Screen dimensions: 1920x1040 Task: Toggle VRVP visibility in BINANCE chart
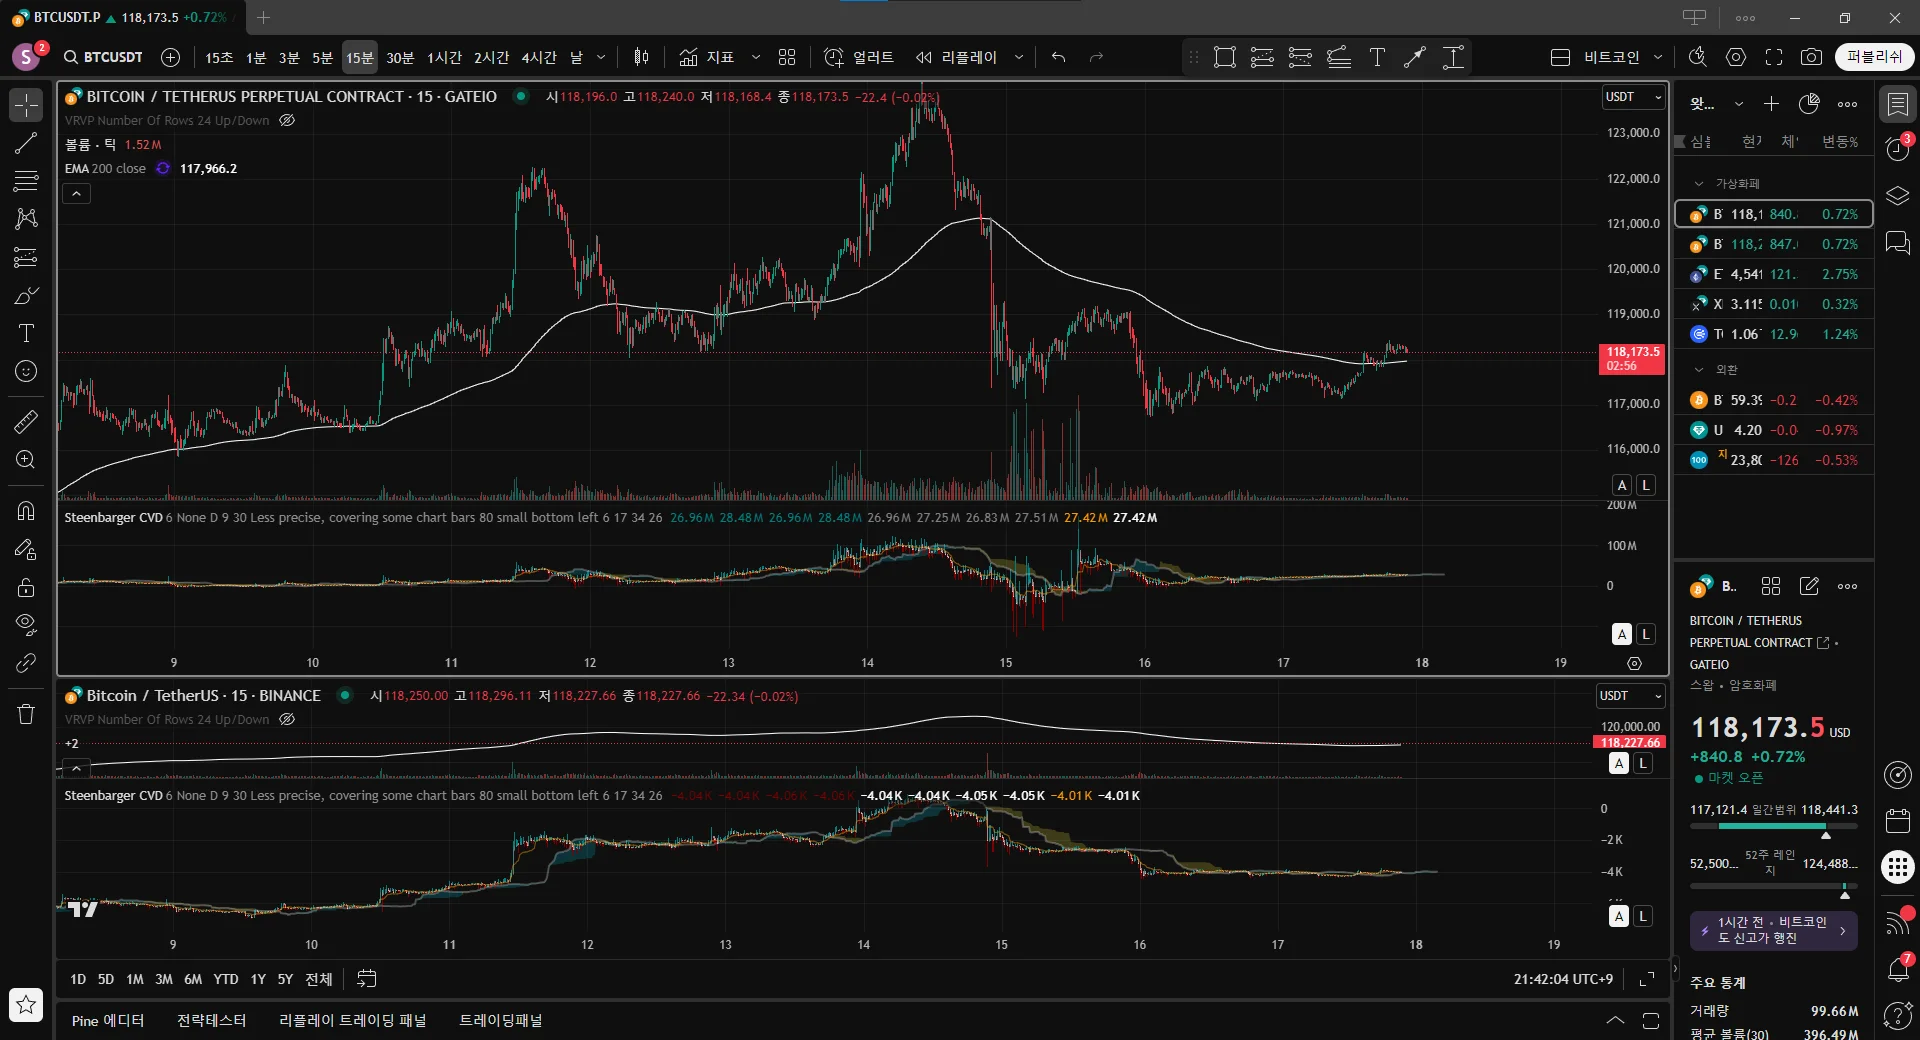(287, 719)
